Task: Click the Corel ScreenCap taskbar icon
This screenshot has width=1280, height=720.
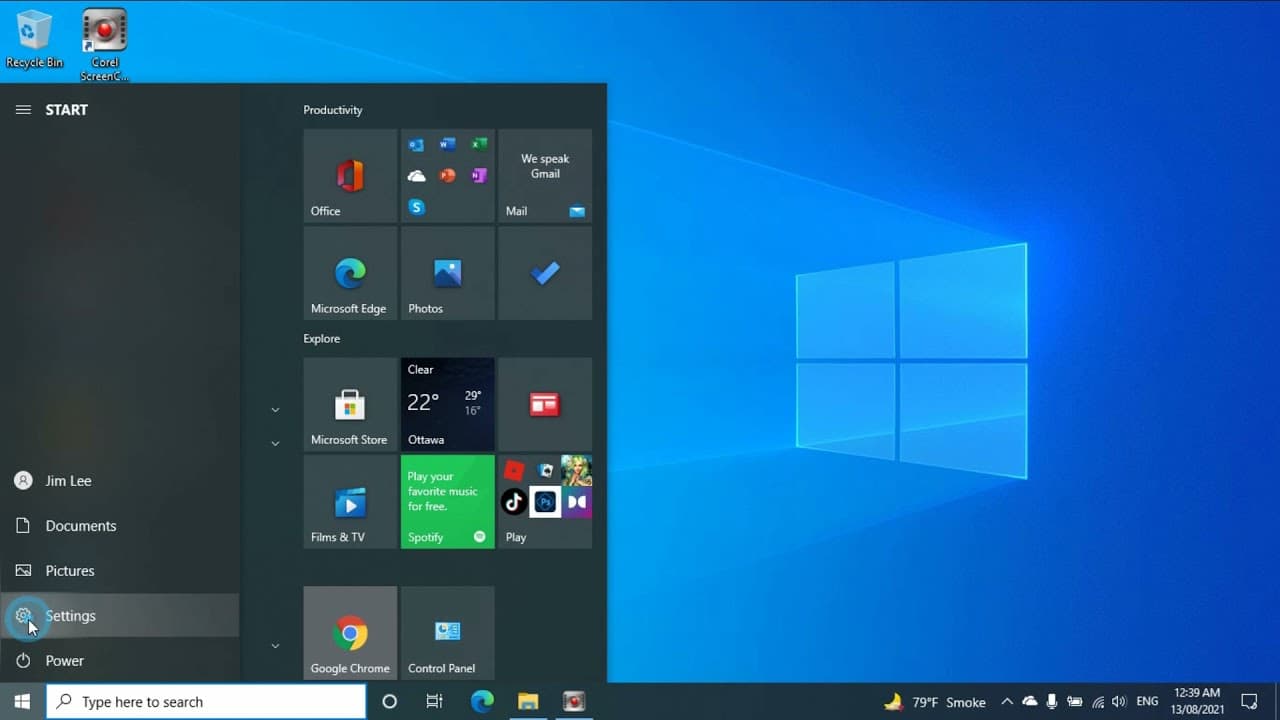Action: pyautogui.click(x=574, y=702)
